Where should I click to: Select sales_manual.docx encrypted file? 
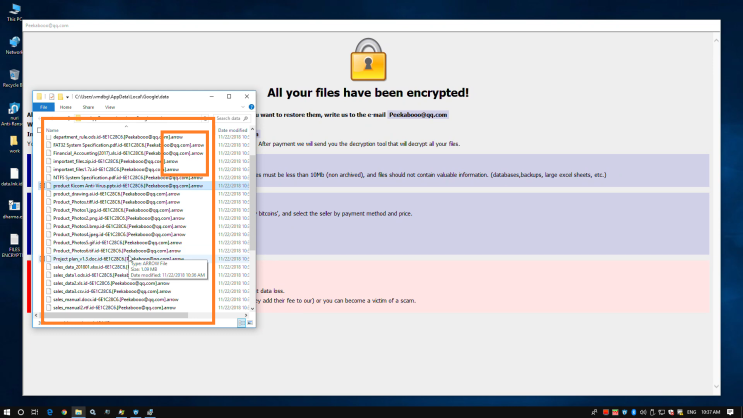point(116,300)
